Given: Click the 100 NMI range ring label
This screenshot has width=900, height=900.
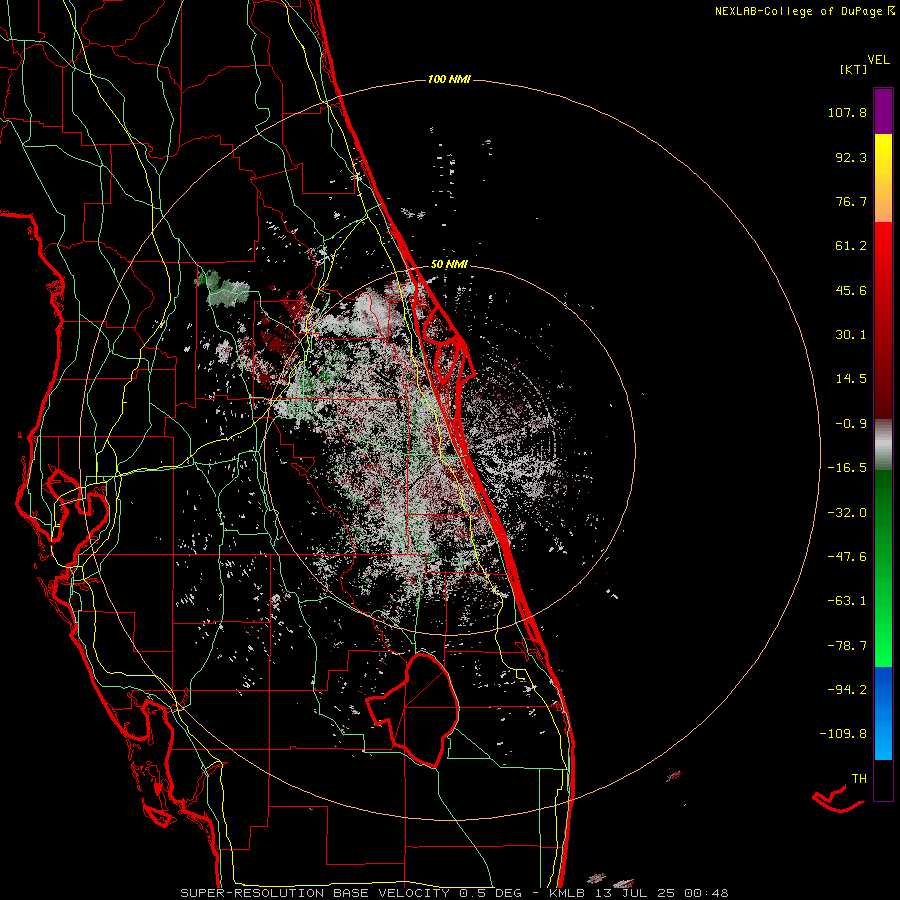Looking at the screenshot, I should click(x=449, y=79).
